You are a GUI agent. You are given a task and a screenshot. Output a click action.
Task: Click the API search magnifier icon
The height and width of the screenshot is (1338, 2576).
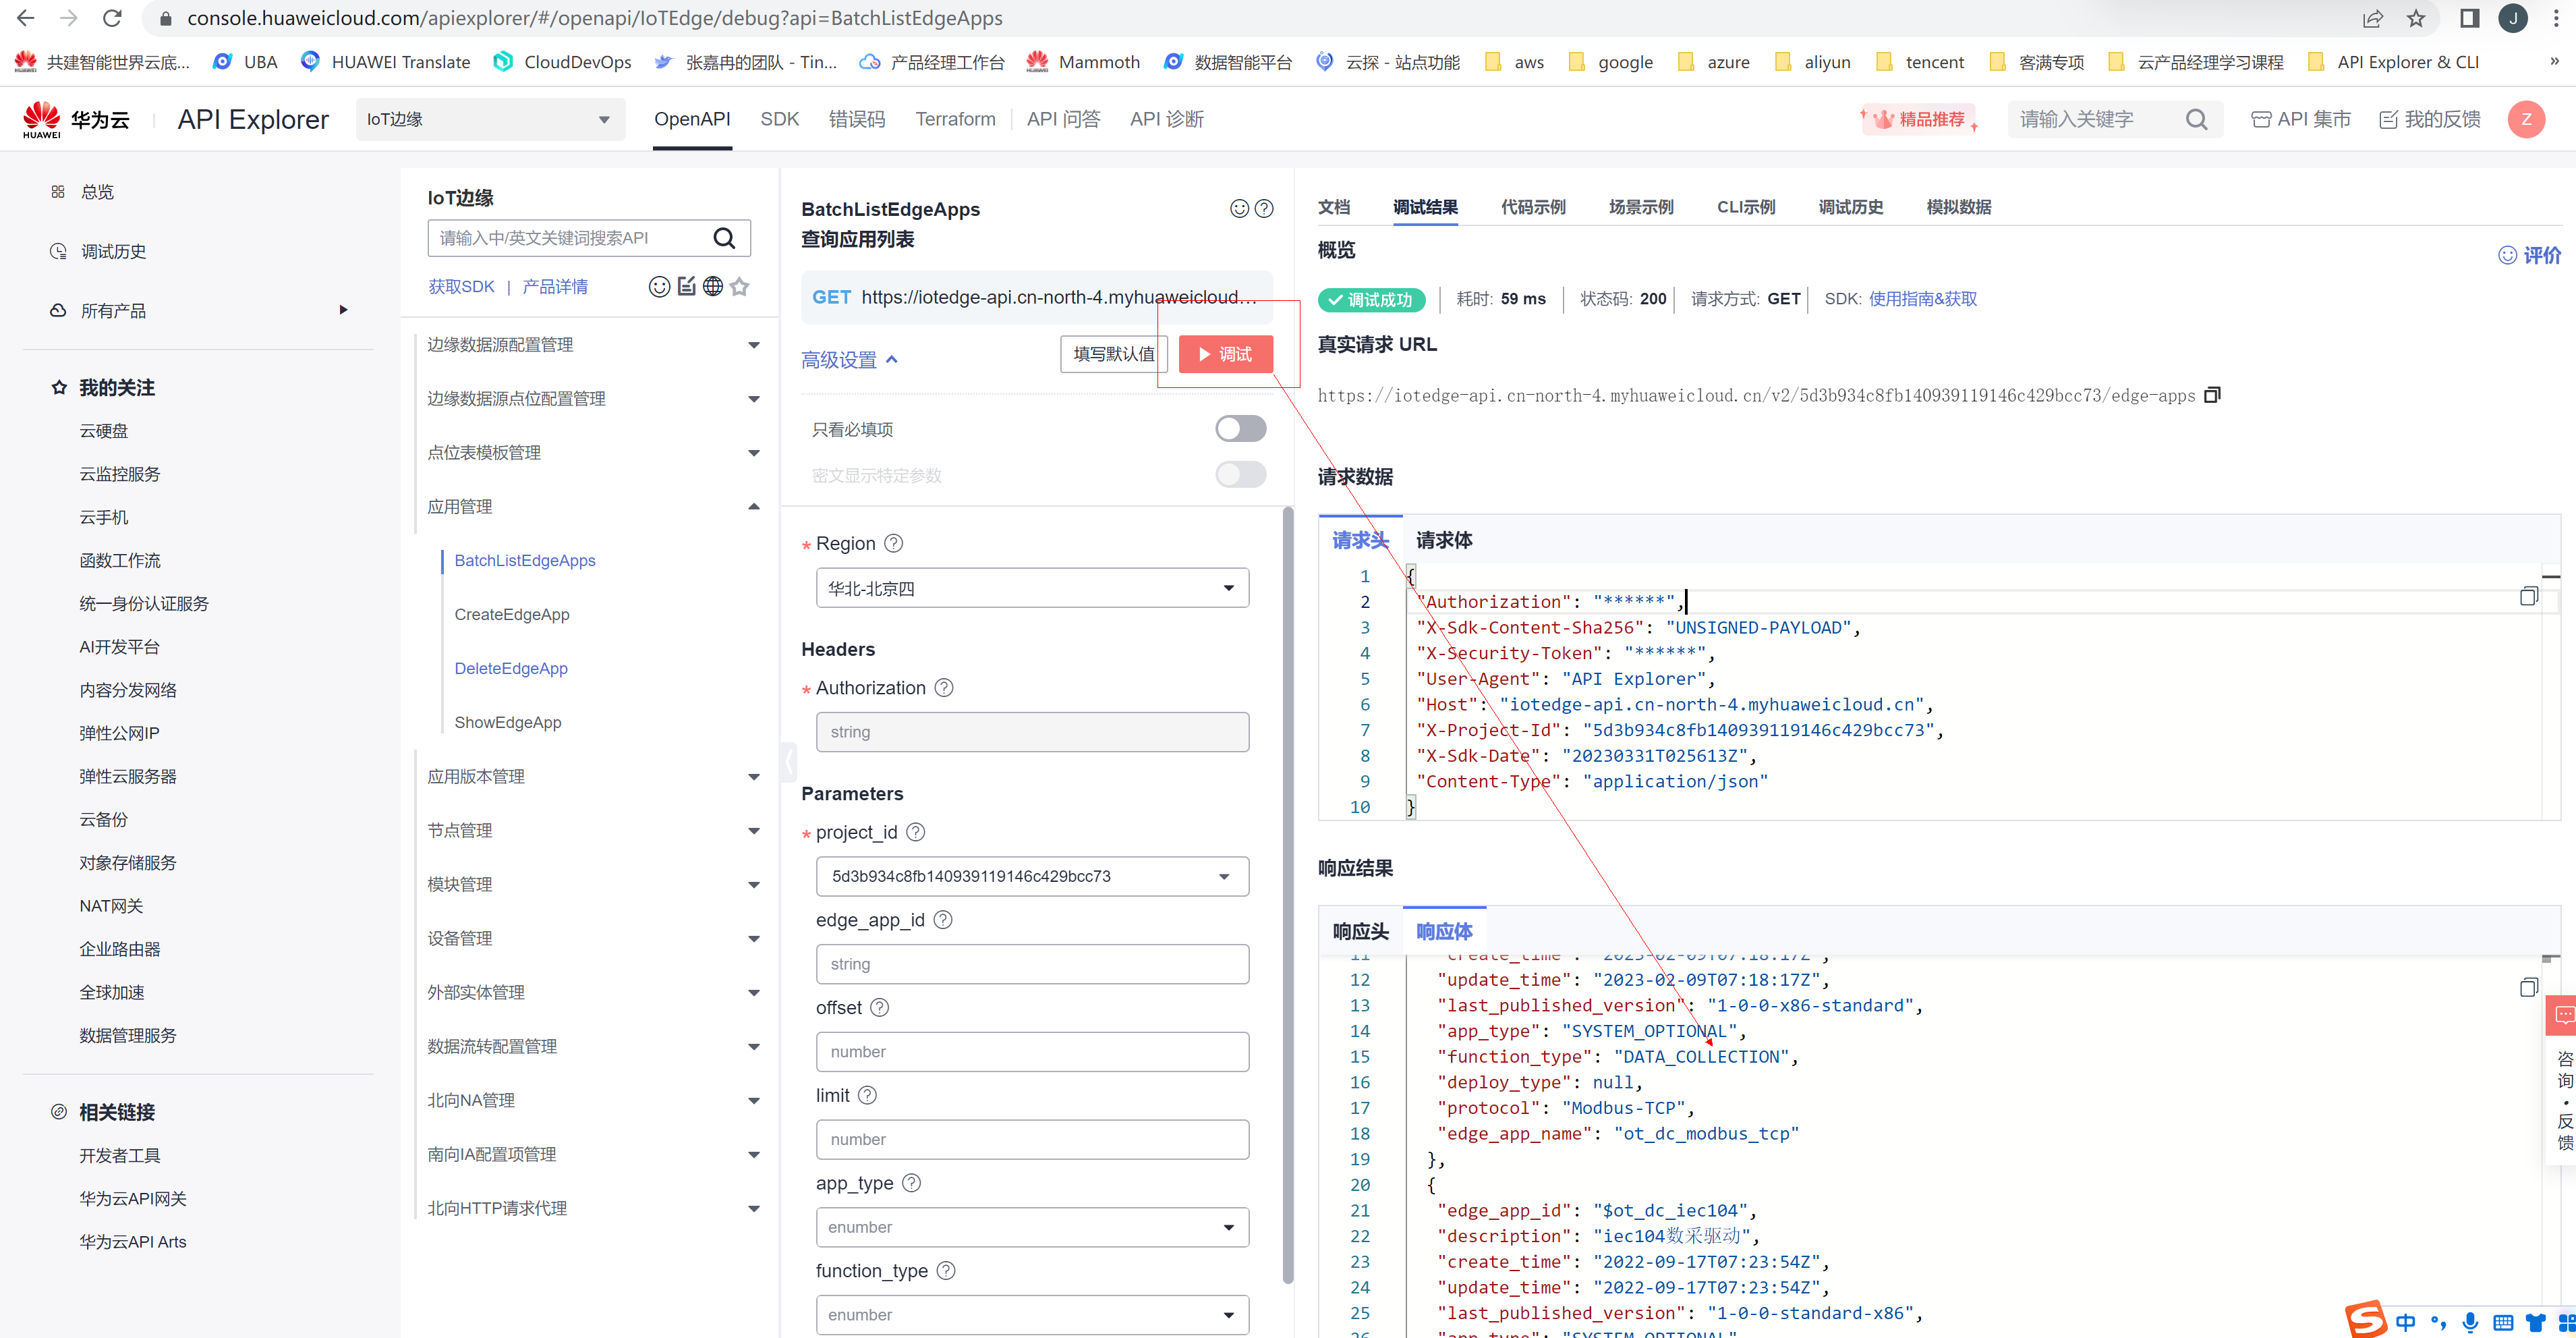724,238
